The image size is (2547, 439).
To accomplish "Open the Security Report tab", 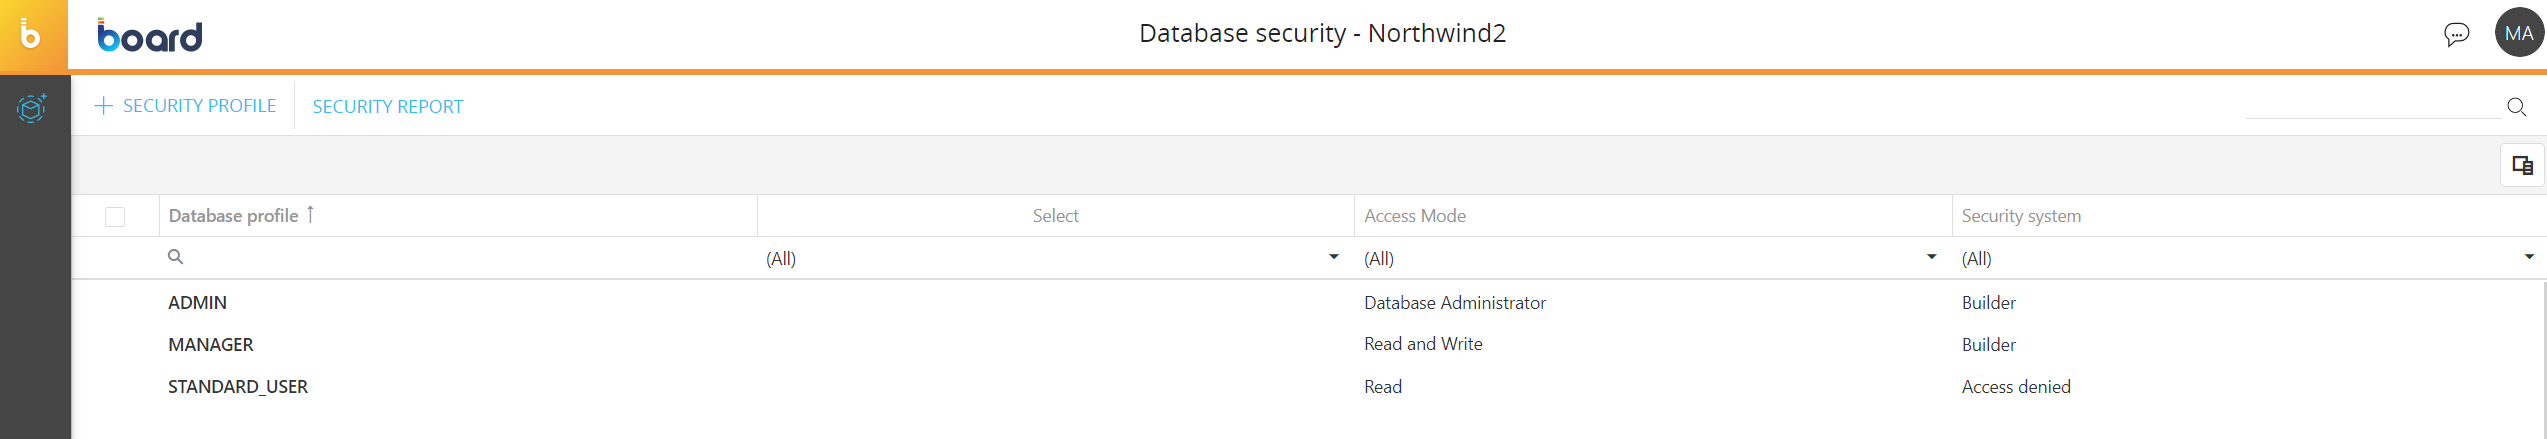I will [x=387, y=107].
